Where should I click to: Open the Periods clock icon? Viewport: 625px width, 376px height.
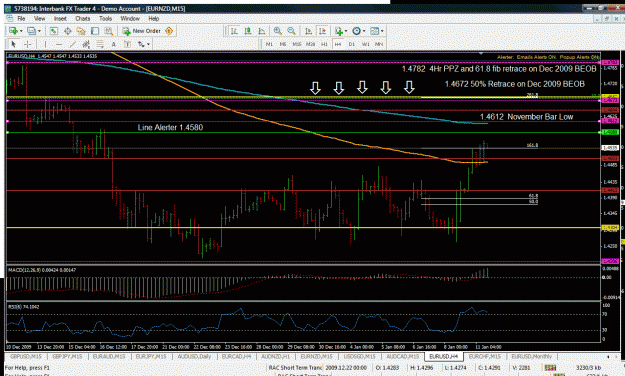click(x=356, y=31)
